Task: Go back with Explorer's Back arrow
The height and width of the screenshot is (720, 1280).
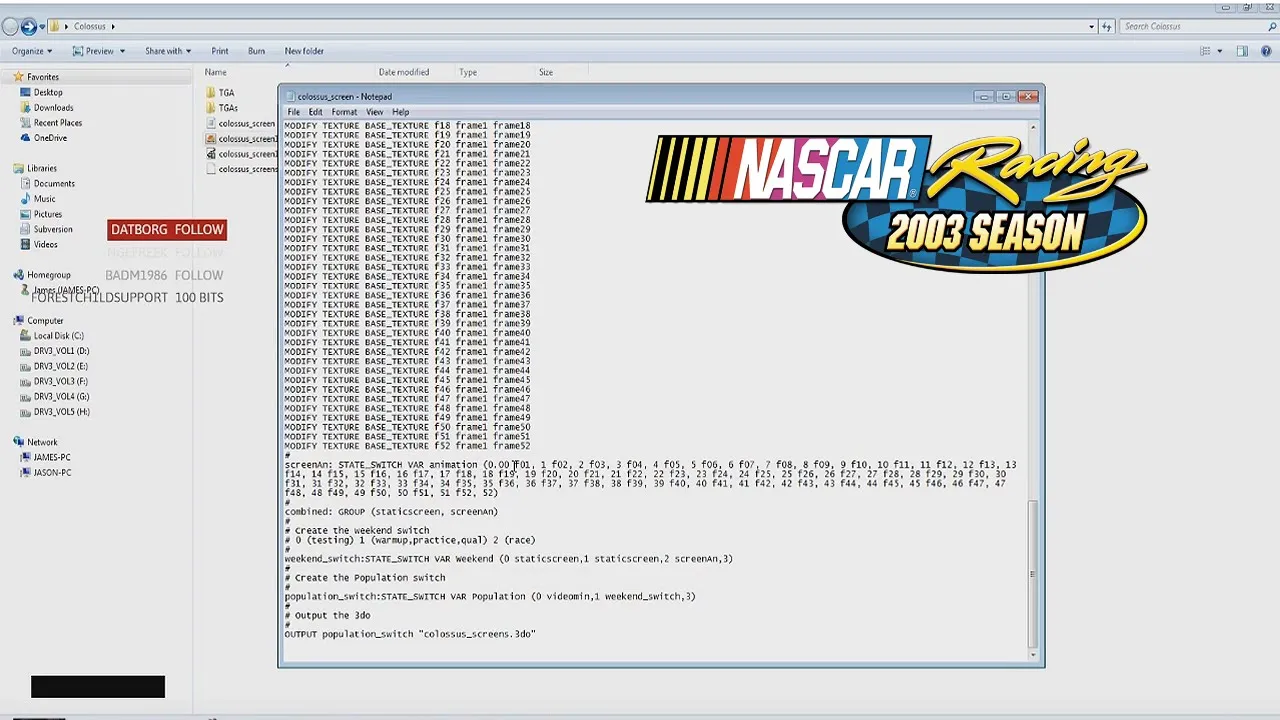Action: pyautogui.click(x=10, y=26)
